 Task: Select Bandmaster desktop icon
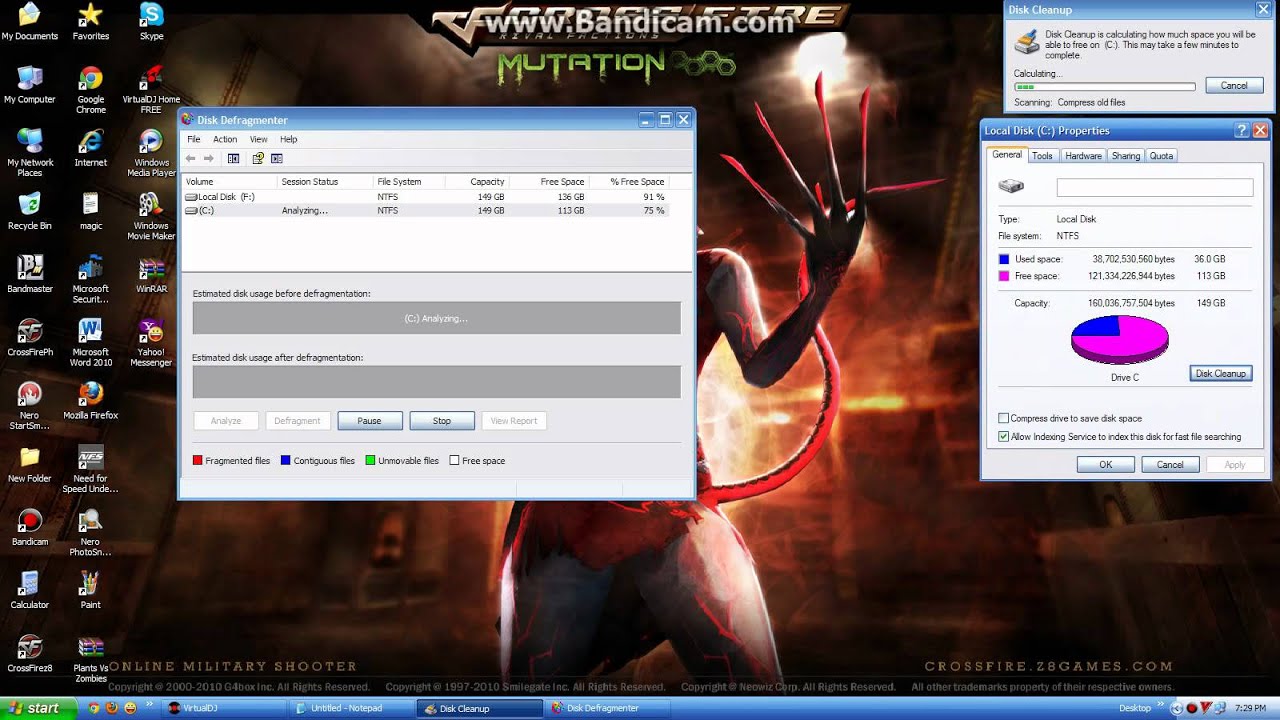[x=30, y=275]
